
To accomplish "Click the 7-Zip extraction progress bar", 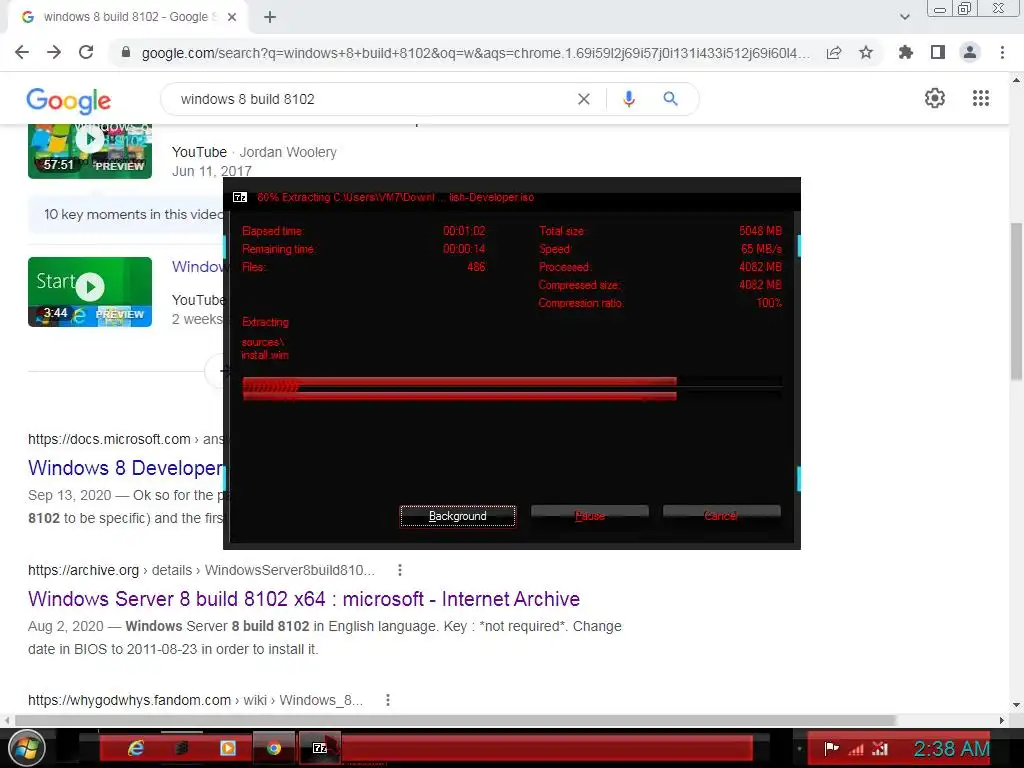I will pos(512,389).
